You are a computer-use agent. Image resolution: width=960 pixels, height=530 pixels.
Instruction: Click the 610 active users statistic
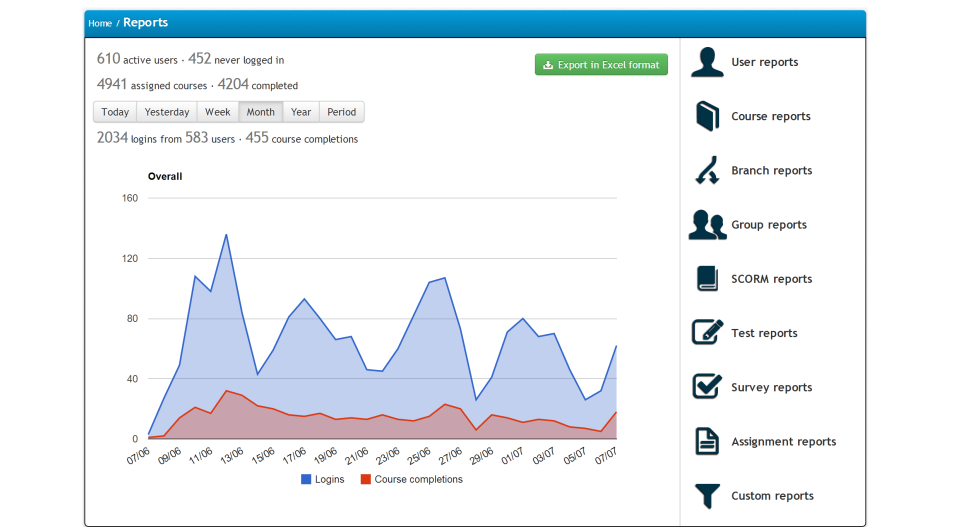click(x=137, y=59)
